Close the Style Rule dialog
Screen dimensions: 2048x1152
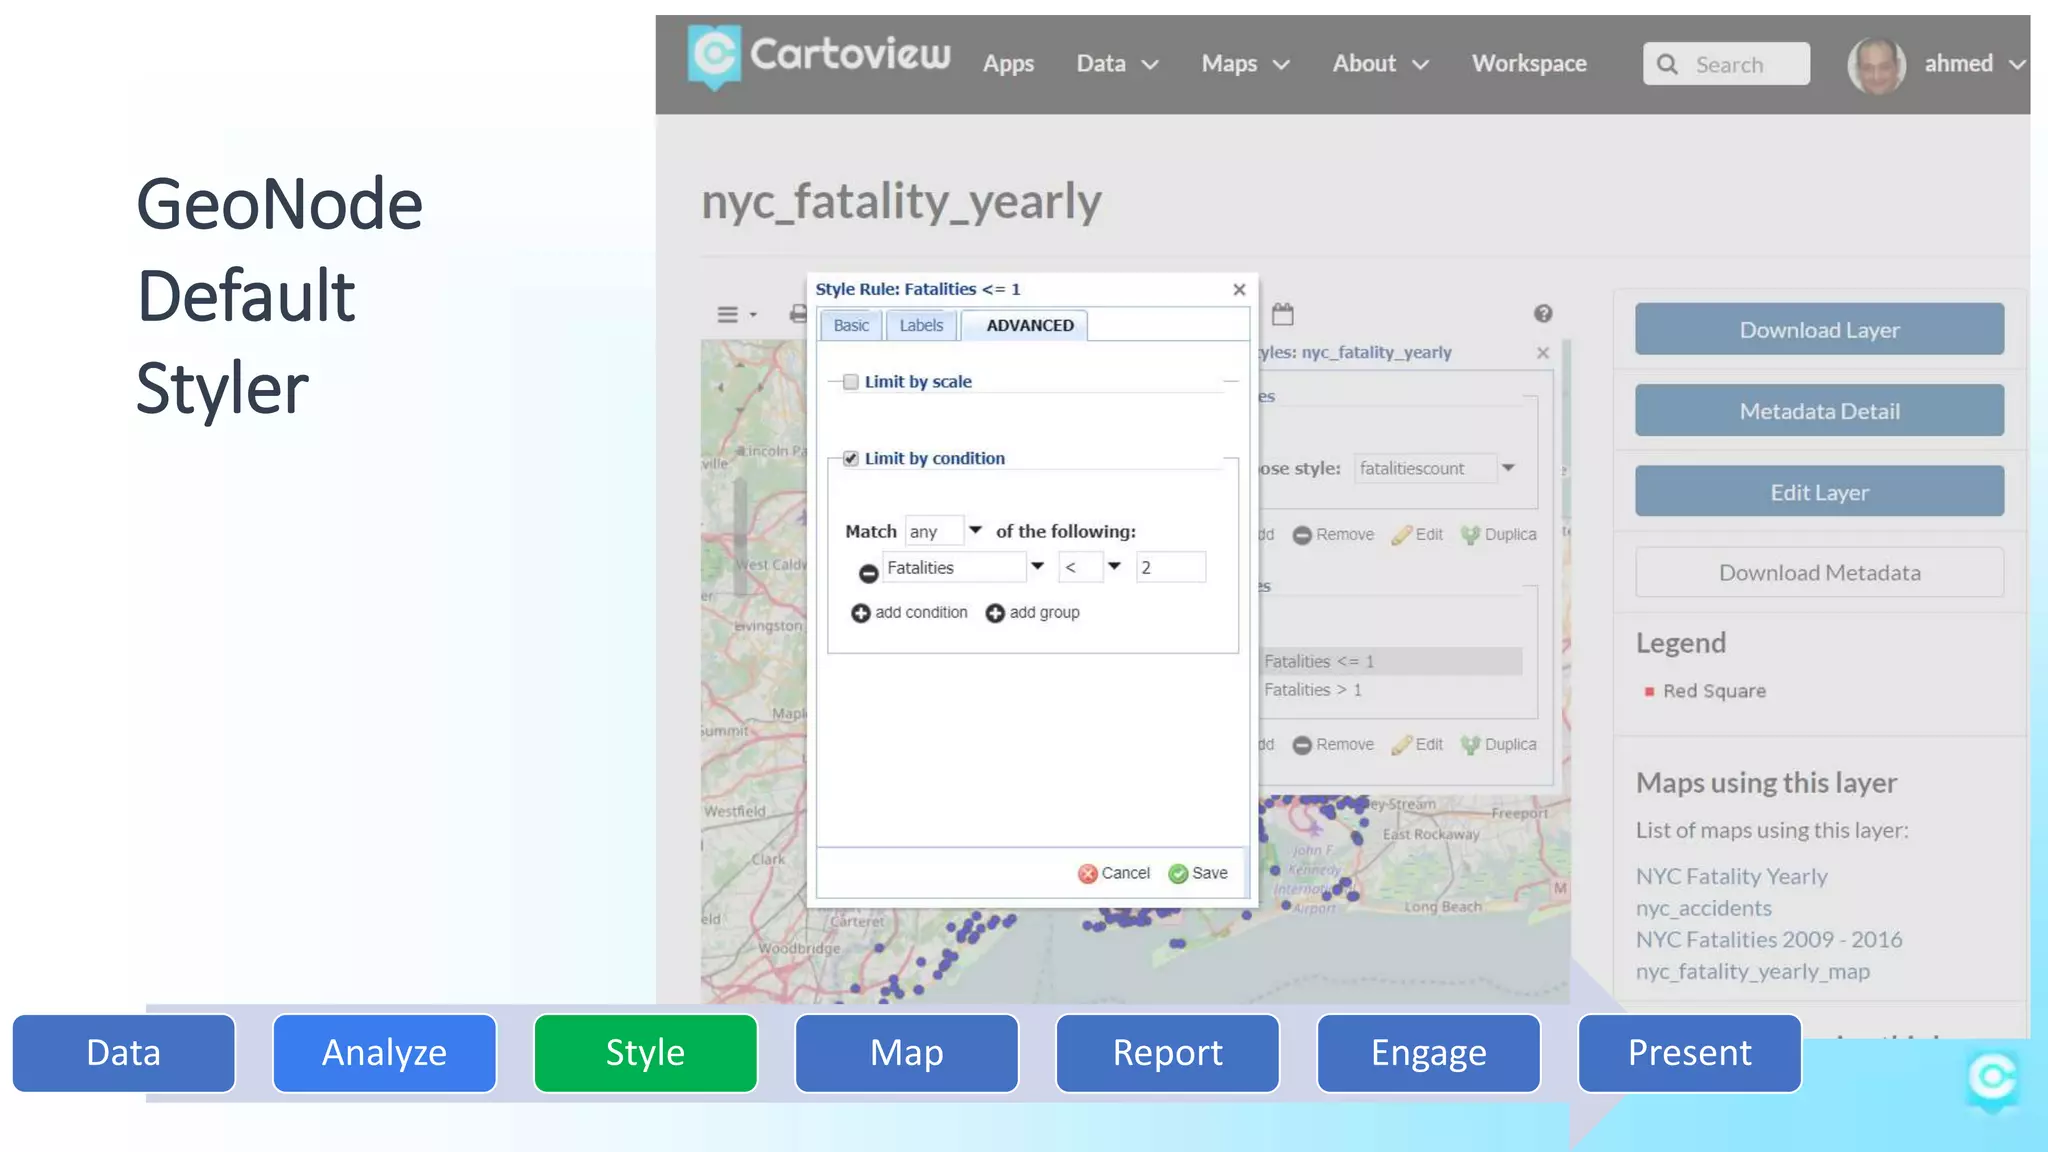1239,289
